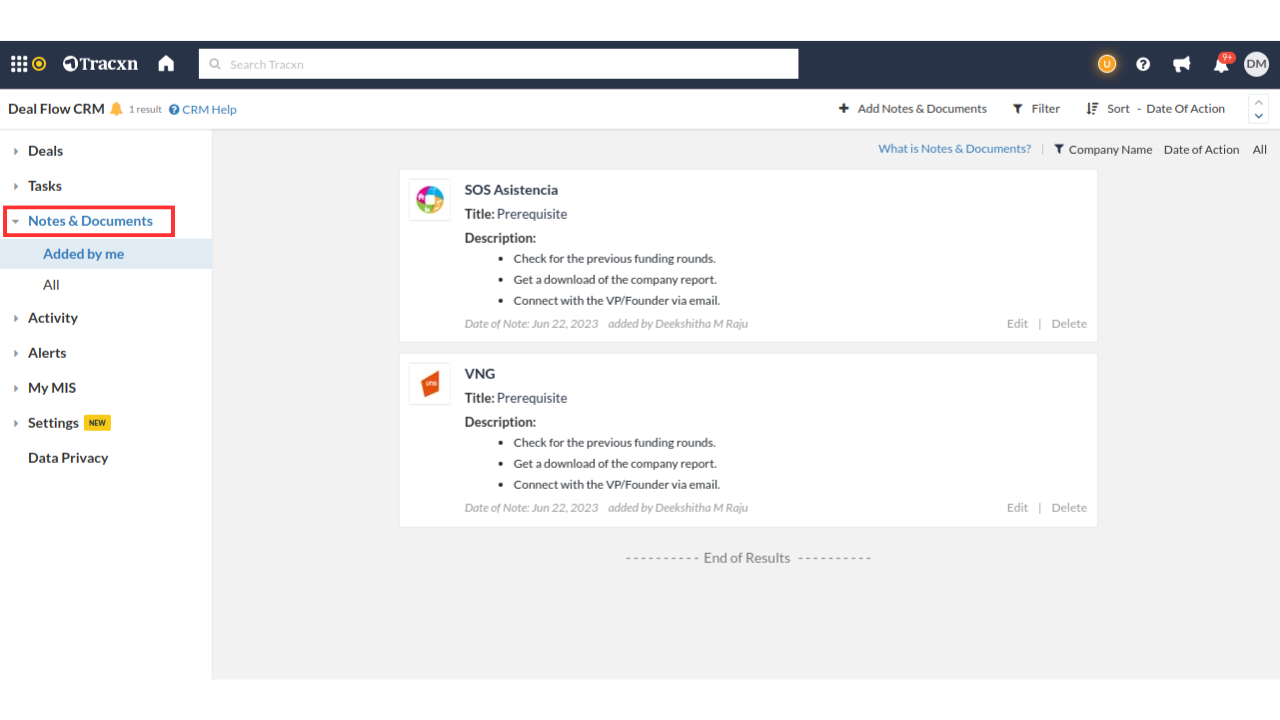This screenshot has height=720, width=1280.
Task: Click the orange U badge icon
Action: [1106, 64]
